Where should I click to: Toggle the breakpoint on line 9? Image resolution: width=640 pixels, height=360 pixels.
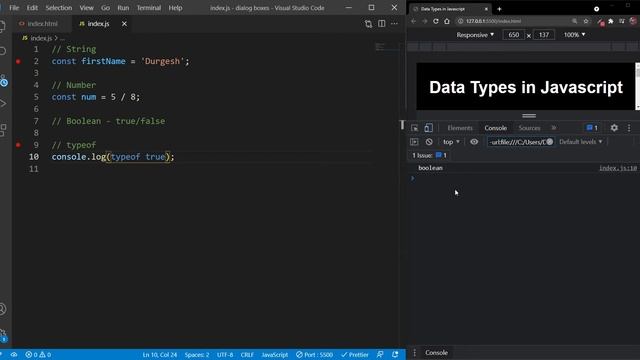tap(18, 145)
